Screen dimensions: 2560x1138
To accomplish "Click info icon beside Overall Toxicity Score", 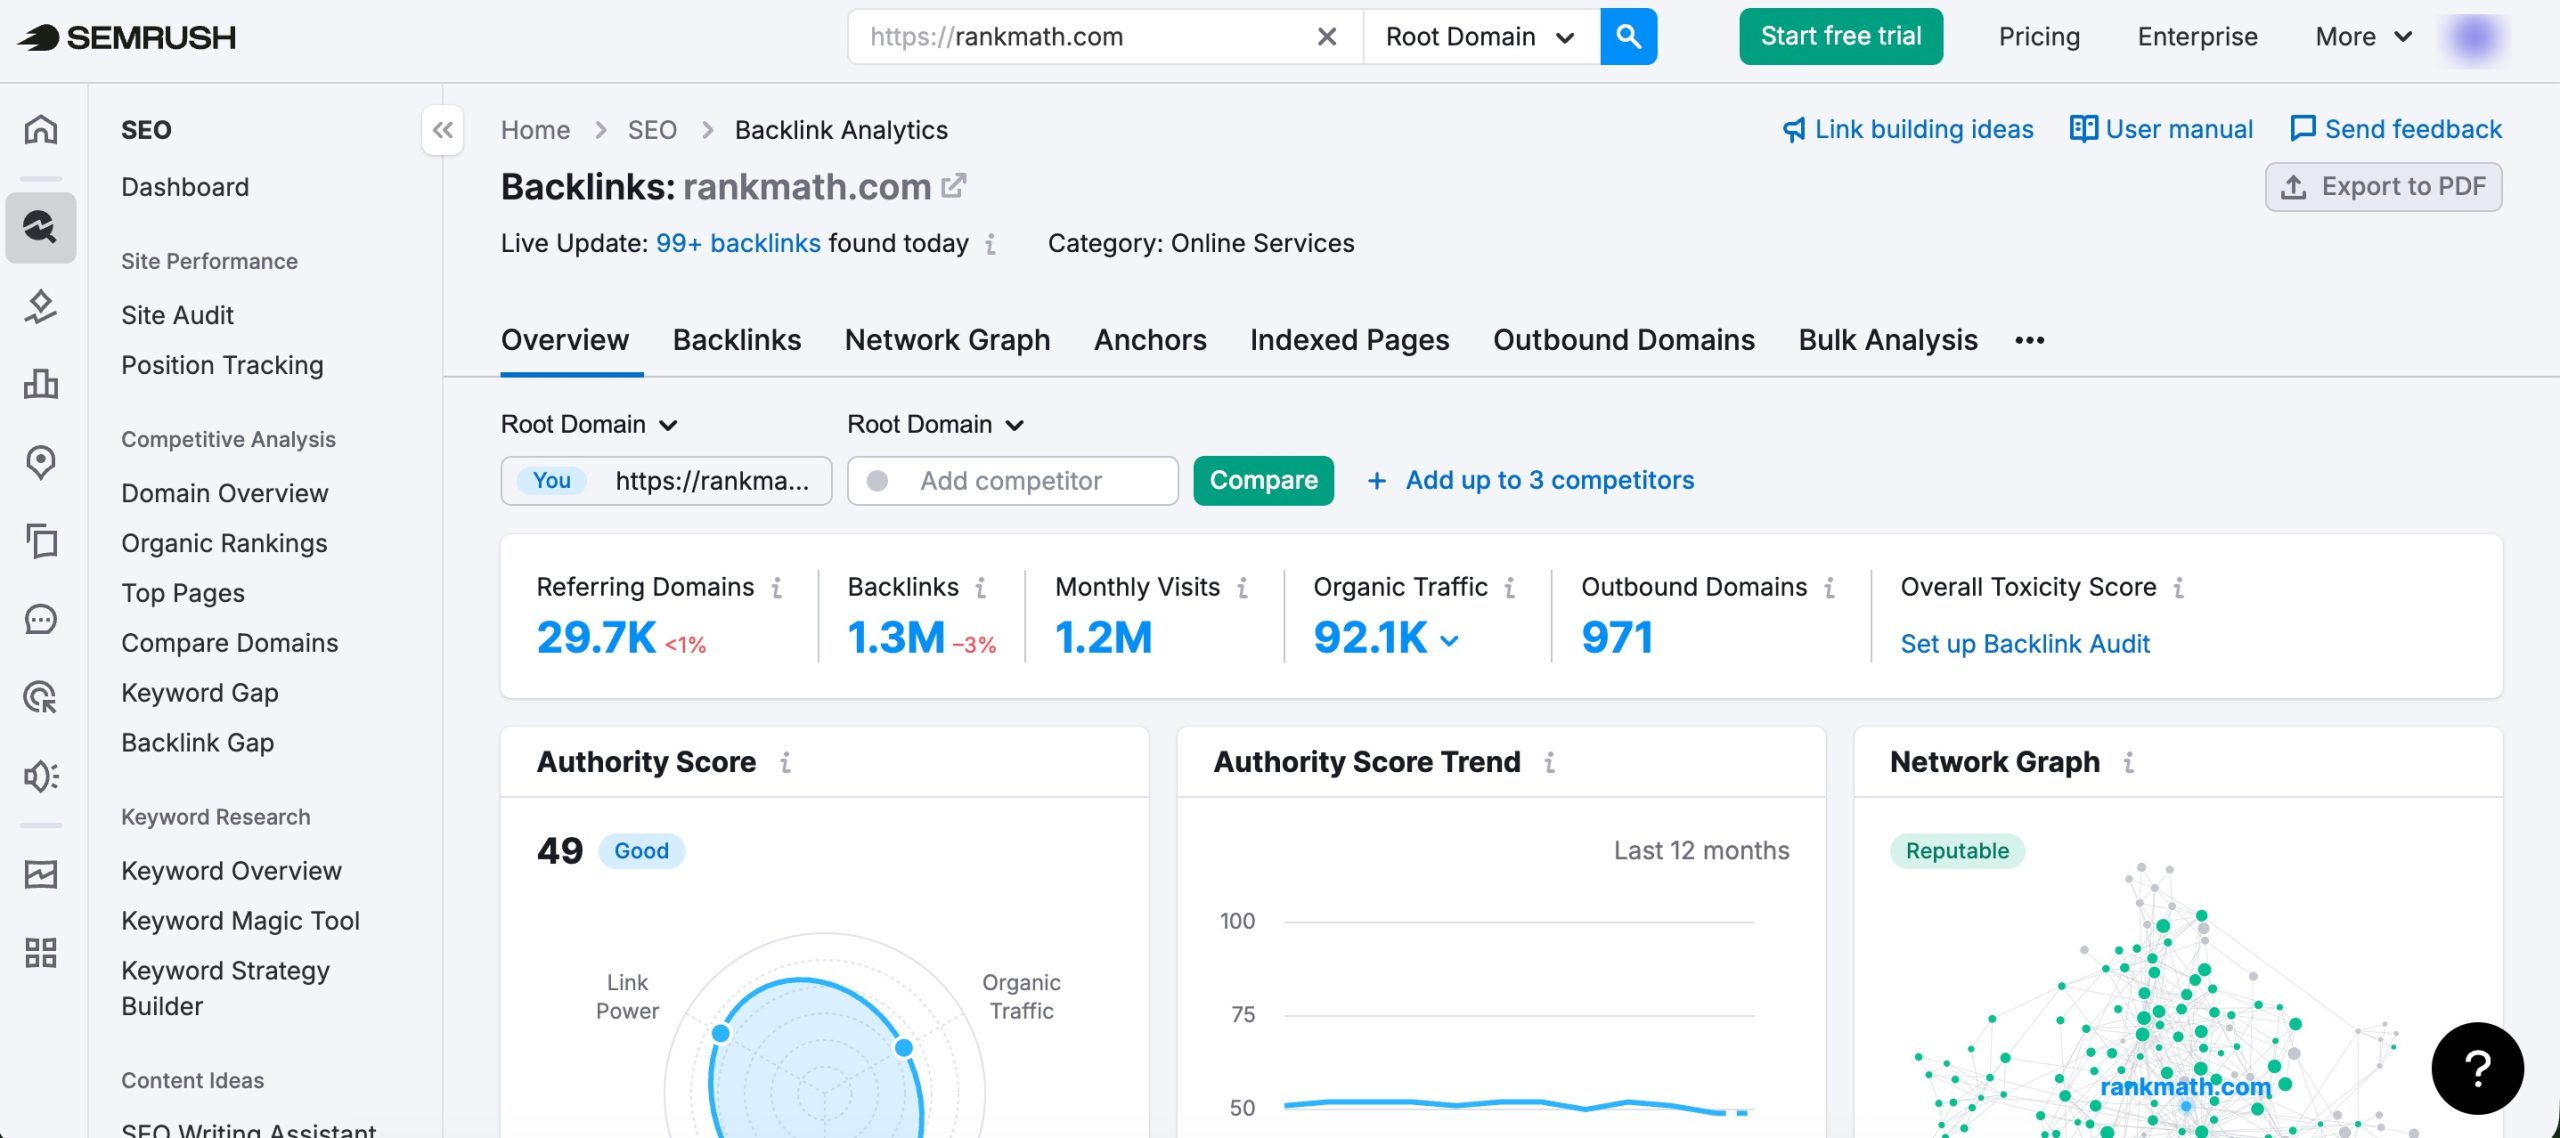I will [2178, 588].
